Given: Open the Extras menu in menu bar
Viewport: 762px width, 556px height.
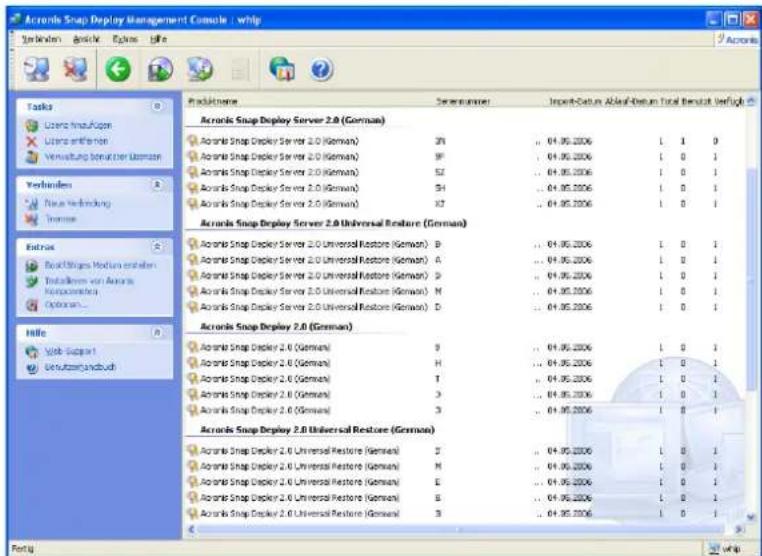Looking at the screenshot, I should (125, 39).
